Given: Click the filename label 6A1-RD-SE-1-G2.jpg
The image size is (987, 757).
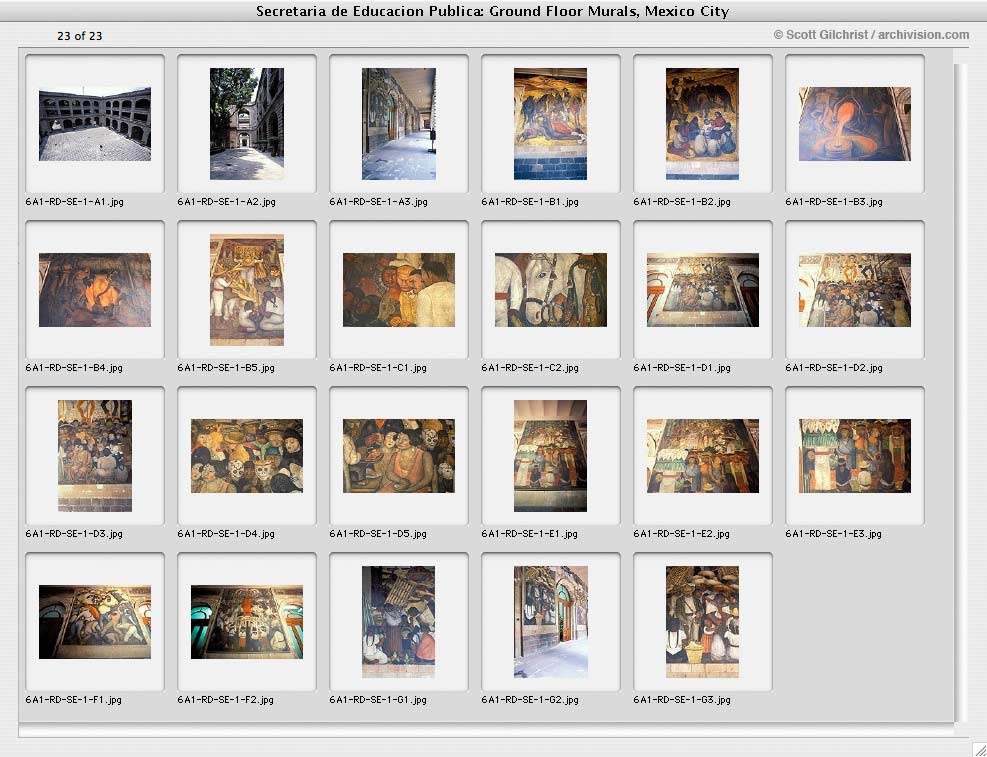Looking at the screenshot, I should click(x=530, y=700).
